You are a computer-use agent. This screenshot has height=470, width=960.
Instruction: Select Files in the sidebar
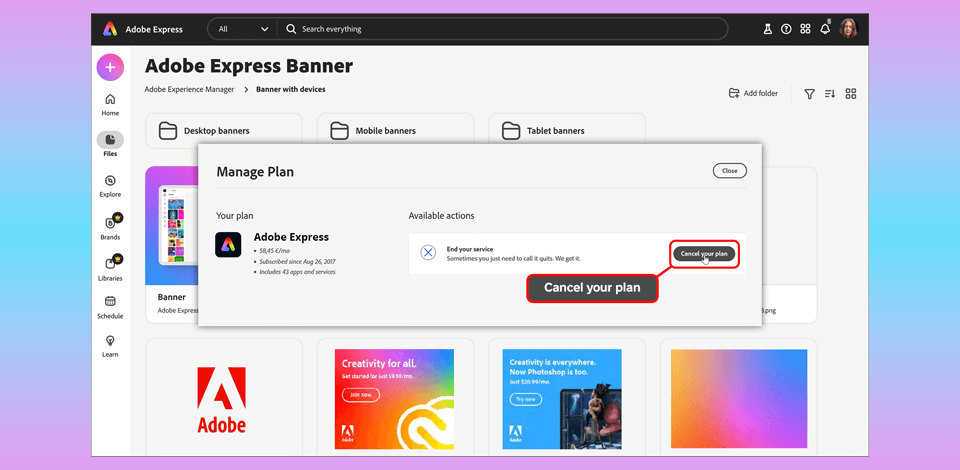coord(110,144)
